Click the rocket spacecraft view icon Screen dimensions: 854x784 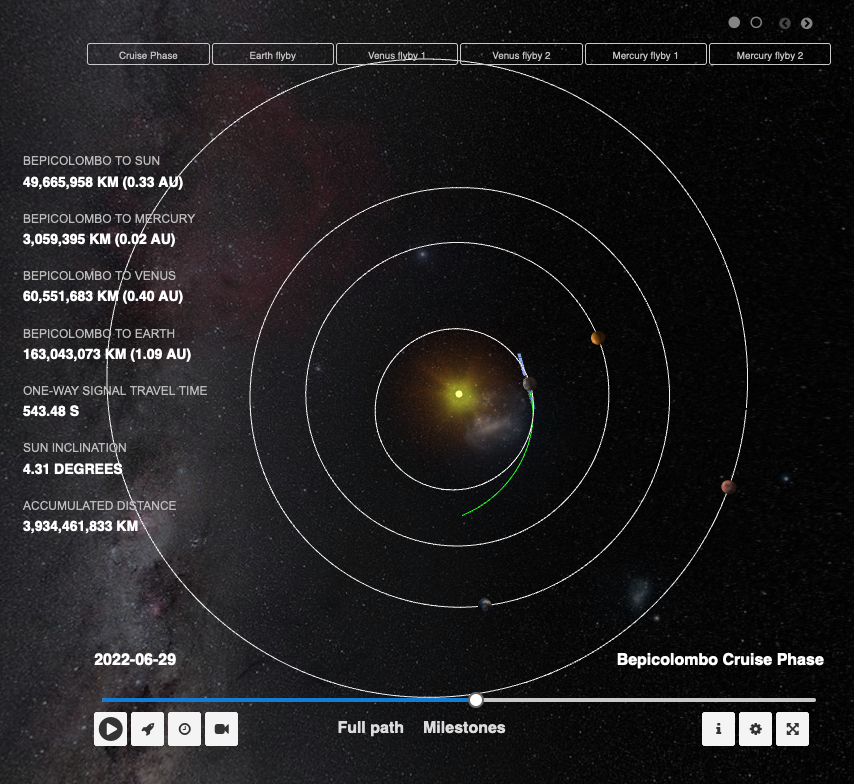click(x=148, y=728)
